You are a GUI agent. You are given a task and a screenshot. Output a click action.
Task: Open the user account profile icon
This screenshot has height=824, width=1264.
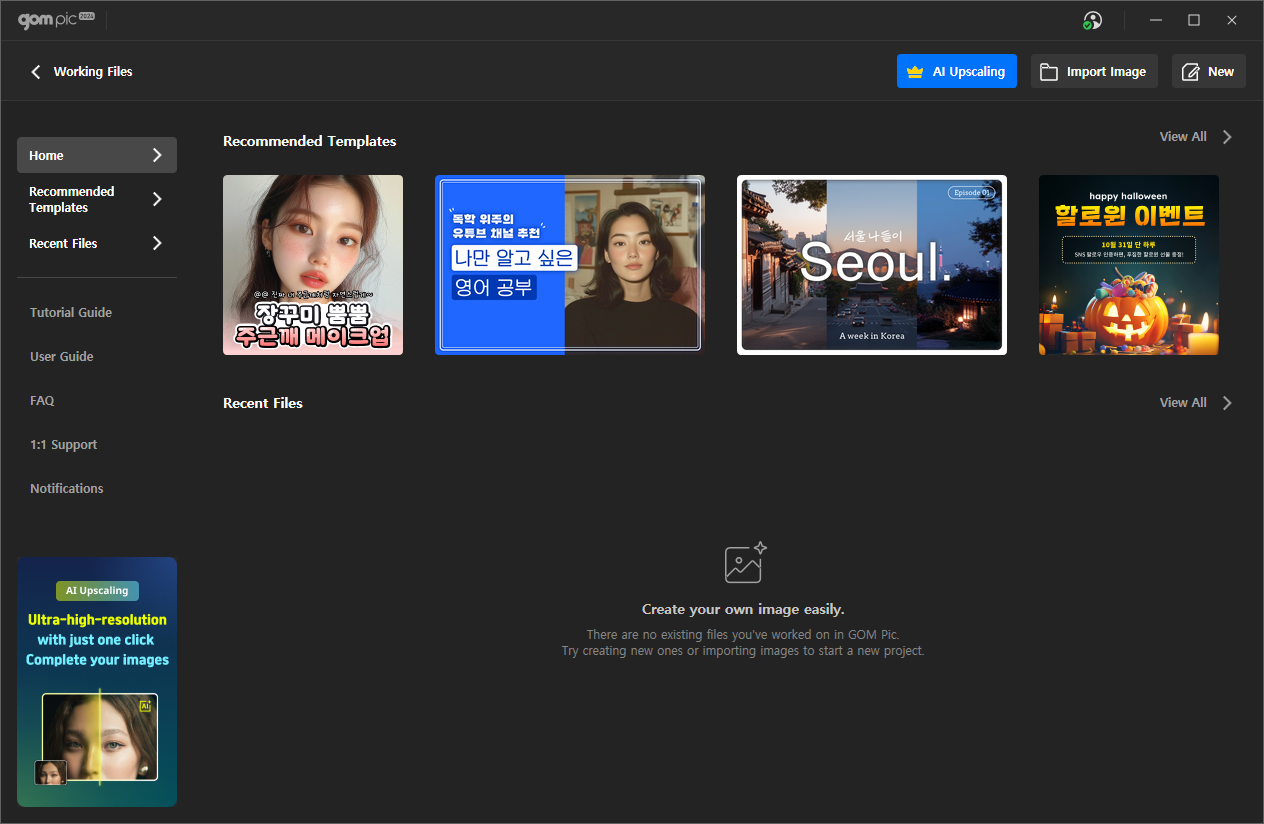pyautogui.click(x=1092, y=20)
